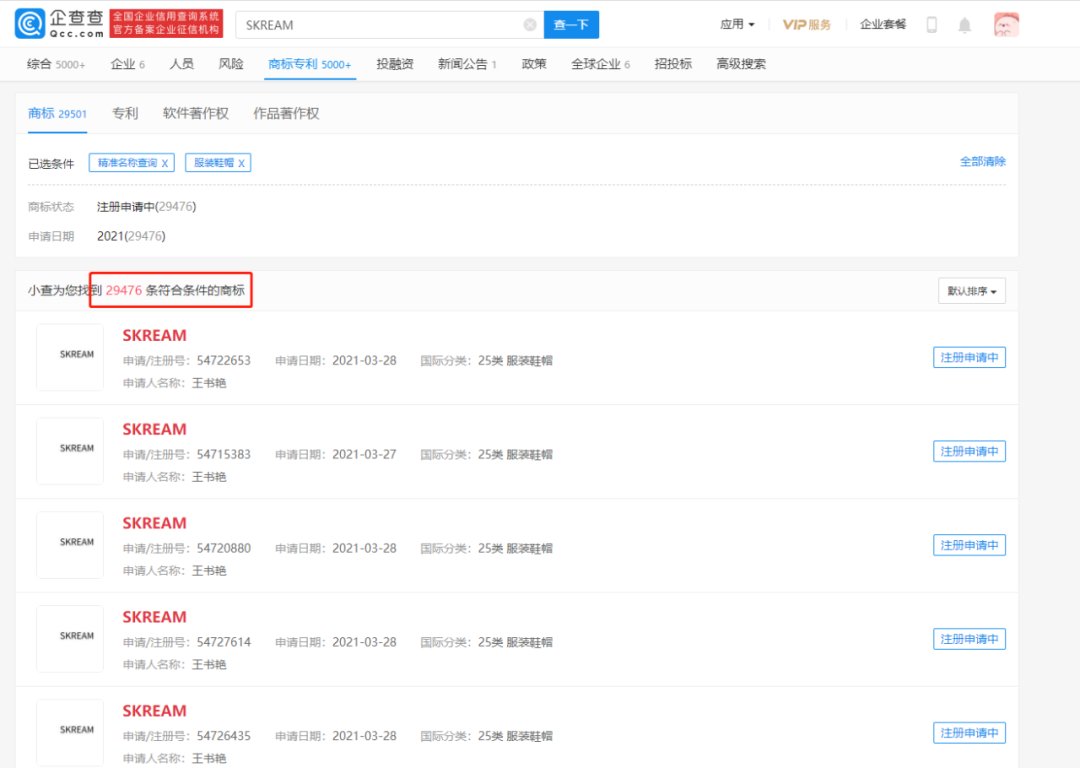This screenshot has width=1080, height=768.
Task: Remove the 服装鞋帽 filter tag
Action: 242,162
